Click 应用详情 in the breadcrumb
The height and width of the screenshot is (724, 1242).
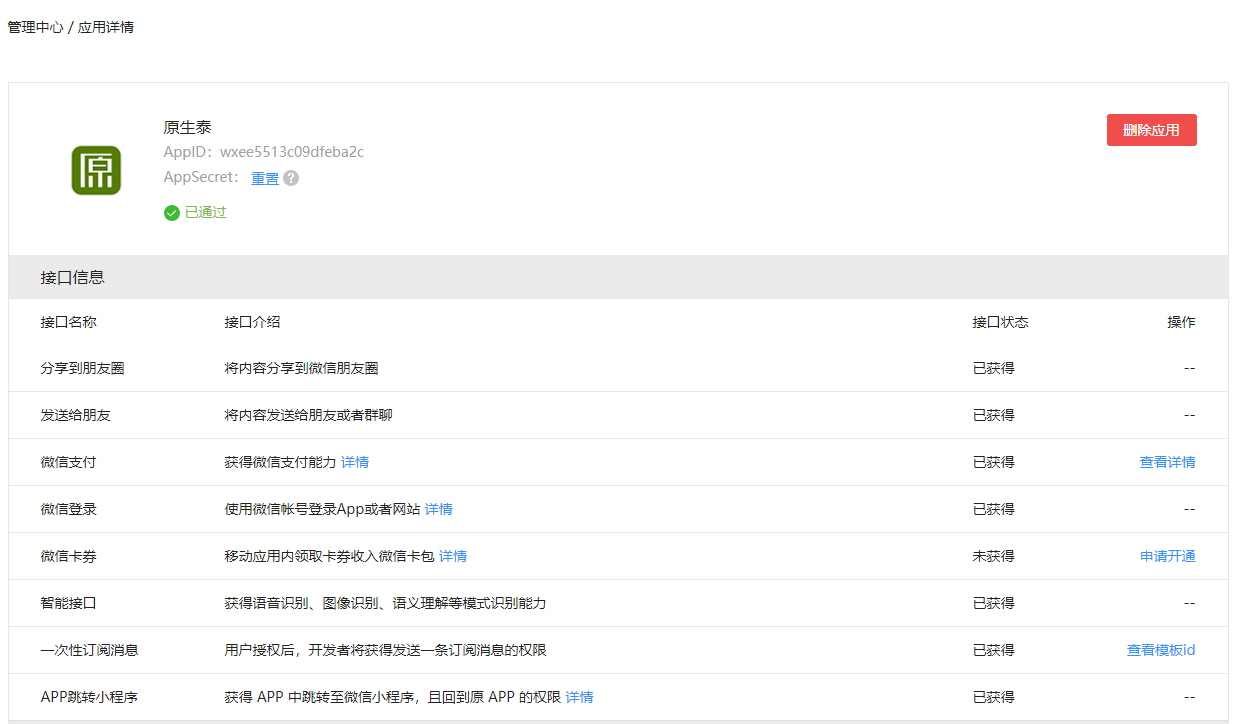click(x=106, y=27)
